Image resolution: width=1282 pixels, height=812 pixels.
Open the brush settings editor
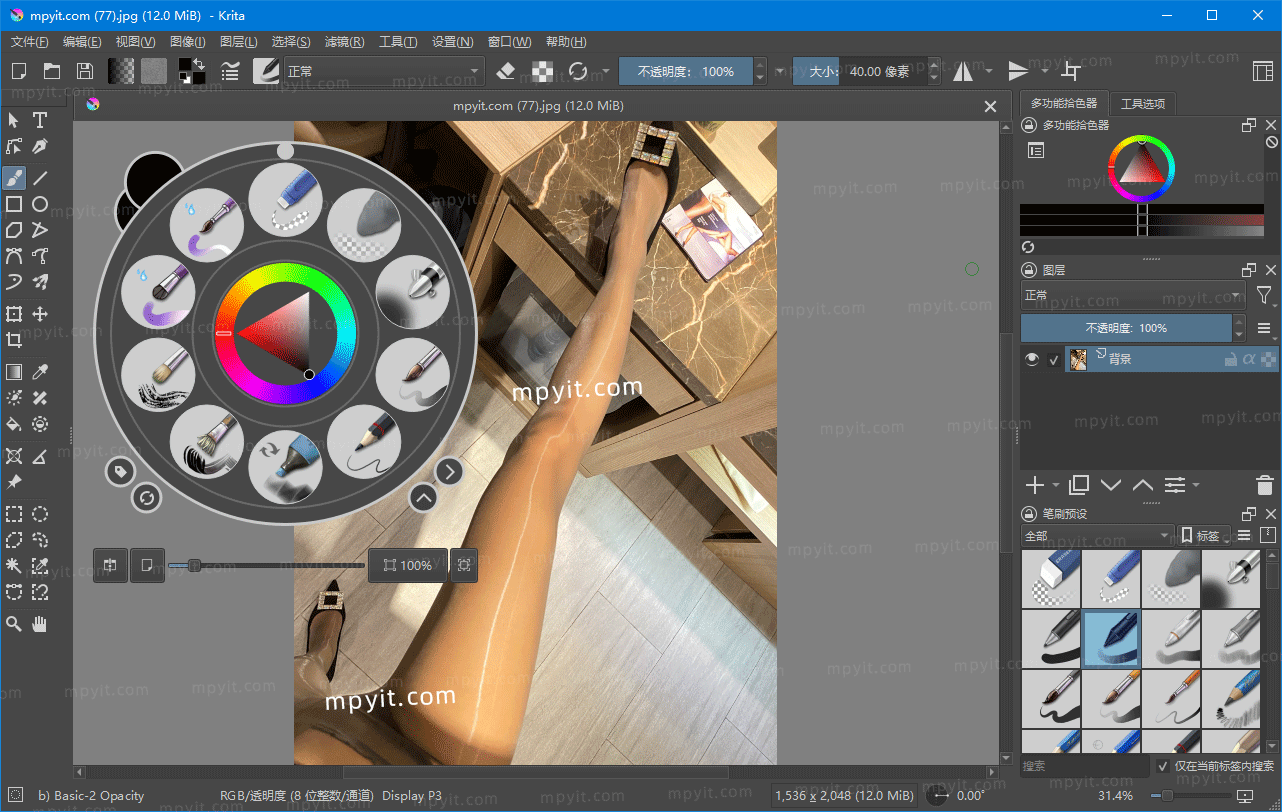(x=230, y=71)
